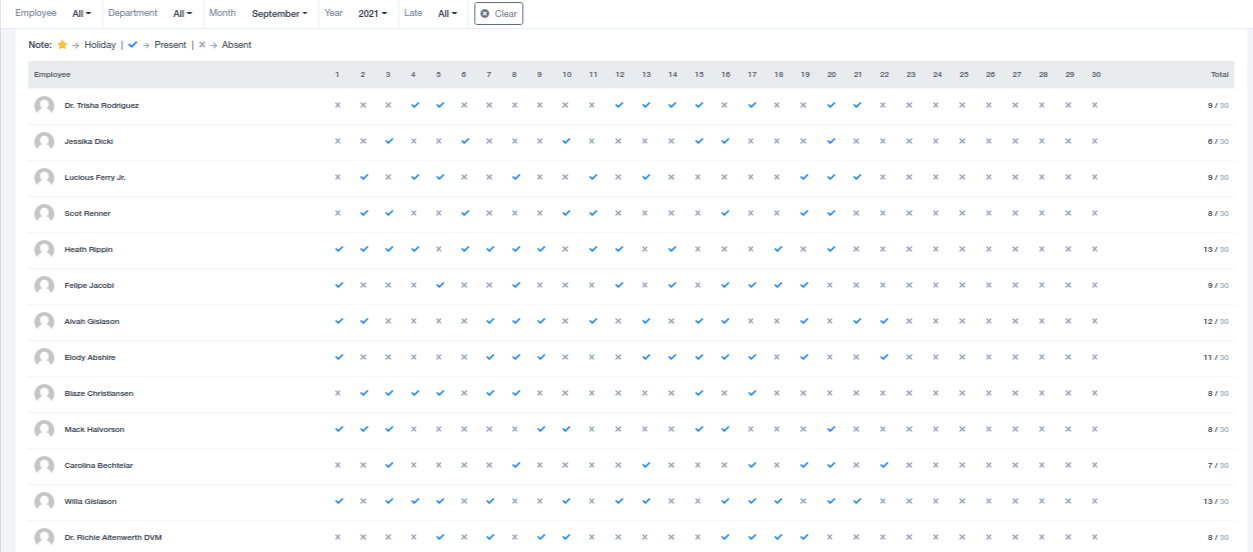Open the Heath Rippin employee name

pyautogui.click(x=88, y=250)
